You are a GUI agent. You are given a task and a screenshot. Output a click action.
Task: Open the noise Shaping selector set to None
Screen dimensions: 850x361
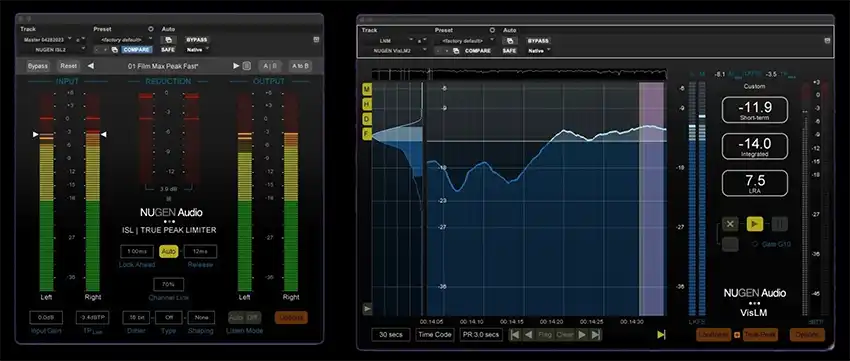click(x=201, y=317)
